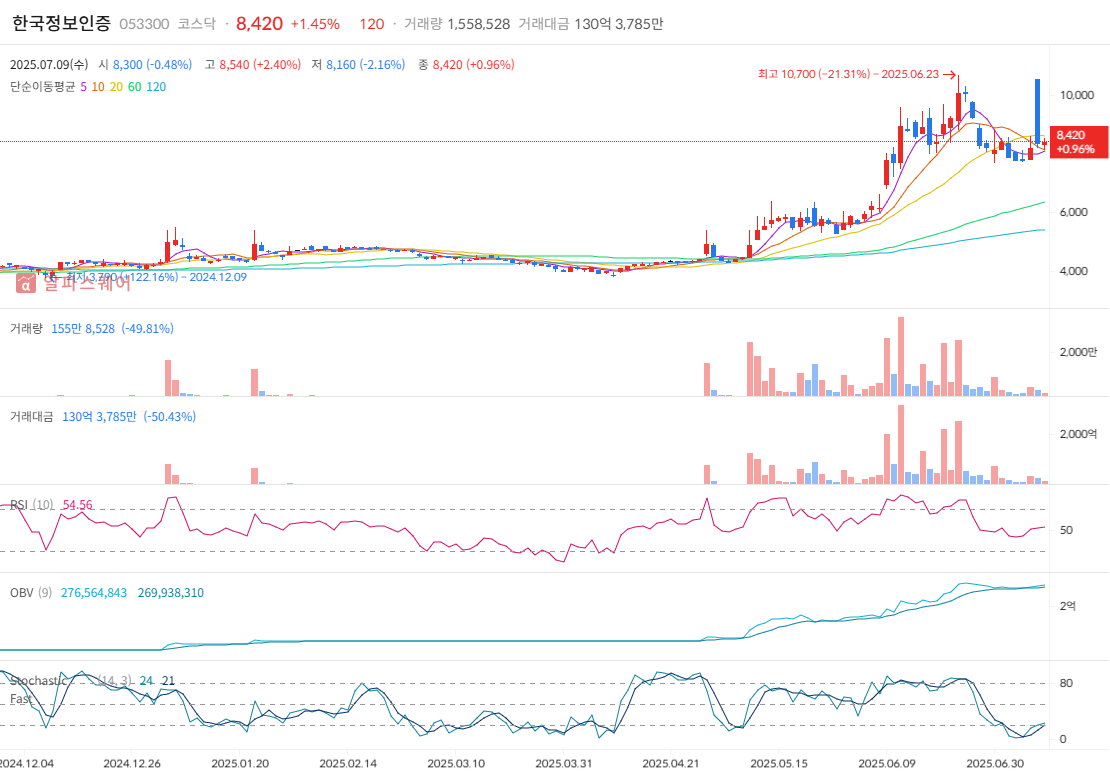1110x778 pixels.
Task: Click the 2025.03.10 date axis label
Action: click(x=456, y=764)
